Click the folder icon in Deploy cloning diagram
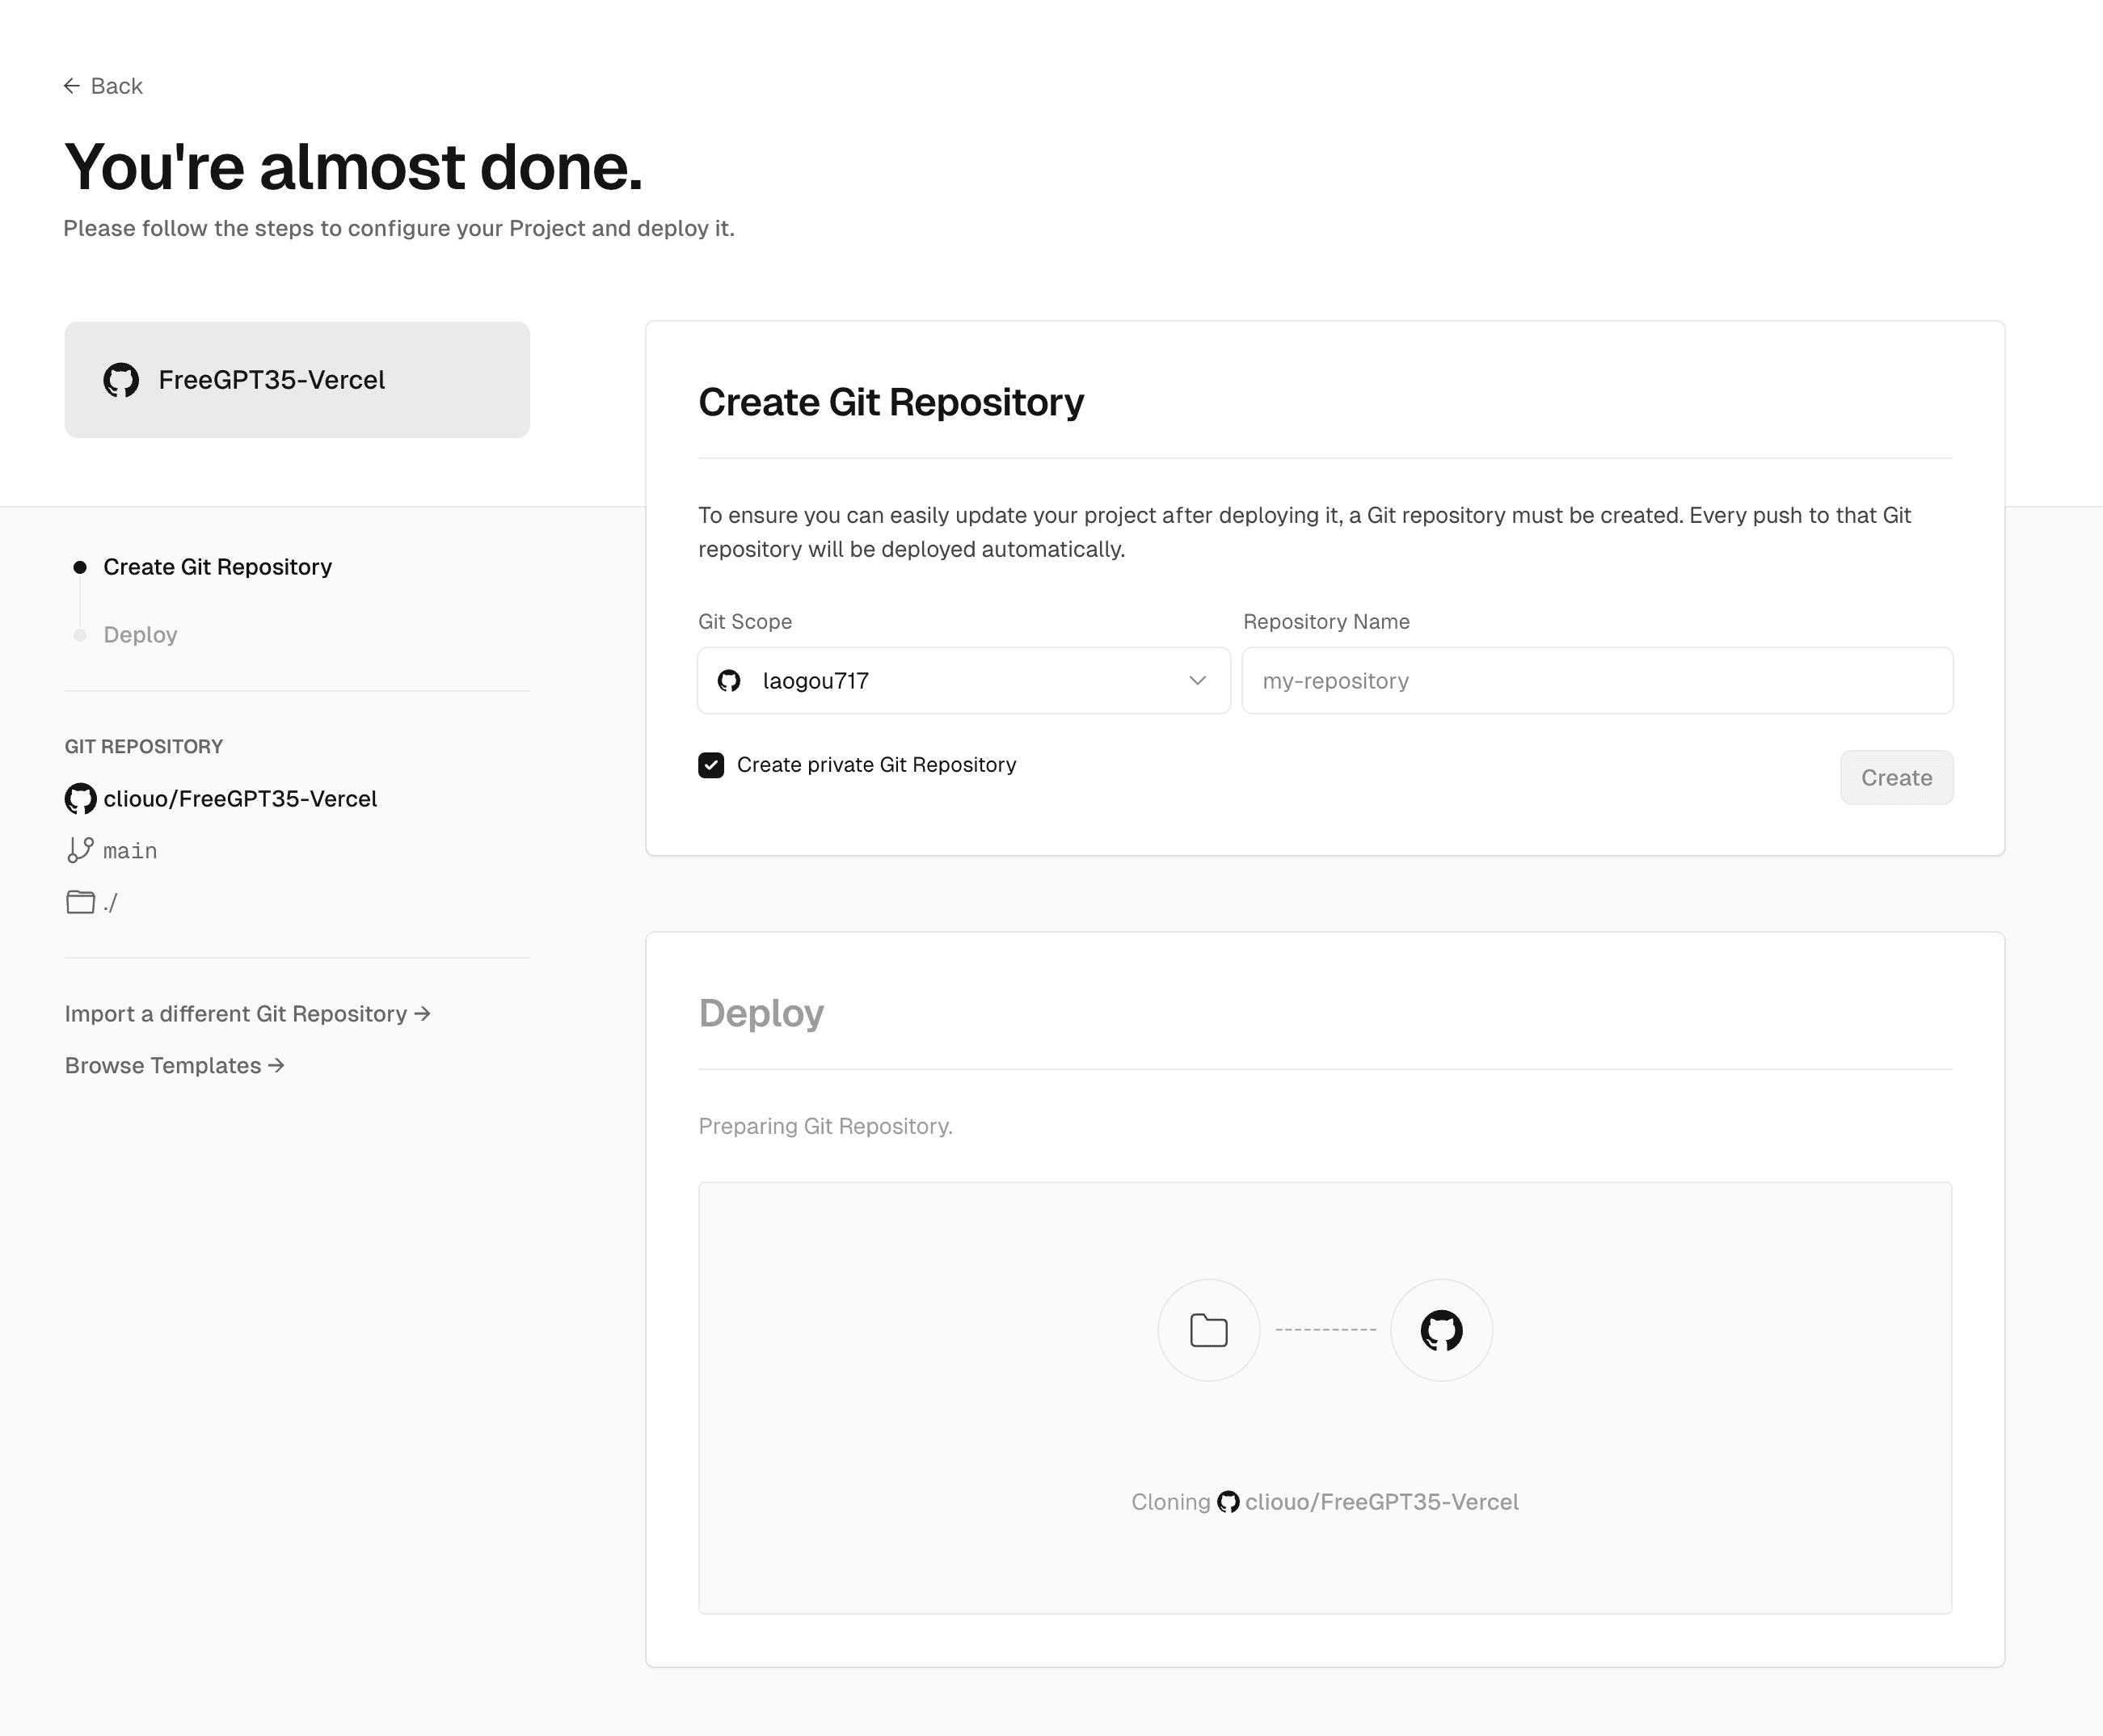Screen dimensions: 2103x1736 pos(1209,1330)
